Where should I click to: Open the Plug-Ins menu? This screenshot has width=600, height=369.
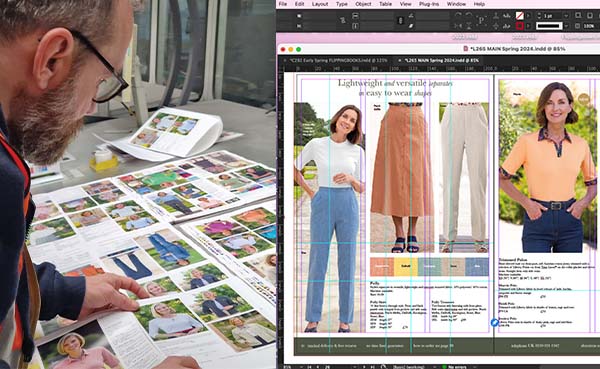[429, 4]
